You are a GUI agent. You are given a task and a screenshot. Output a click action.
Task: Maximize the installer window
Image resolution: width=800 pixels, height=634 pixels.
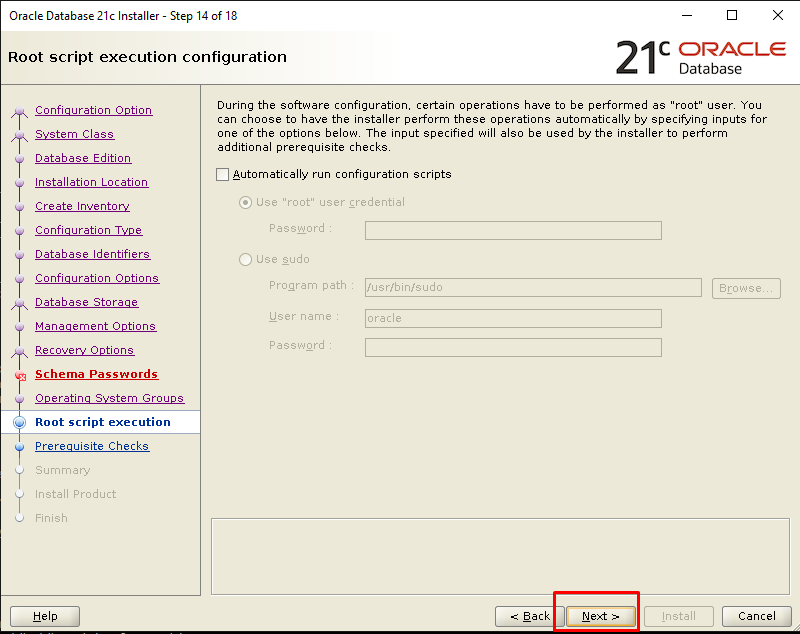(x=732, y=15)
